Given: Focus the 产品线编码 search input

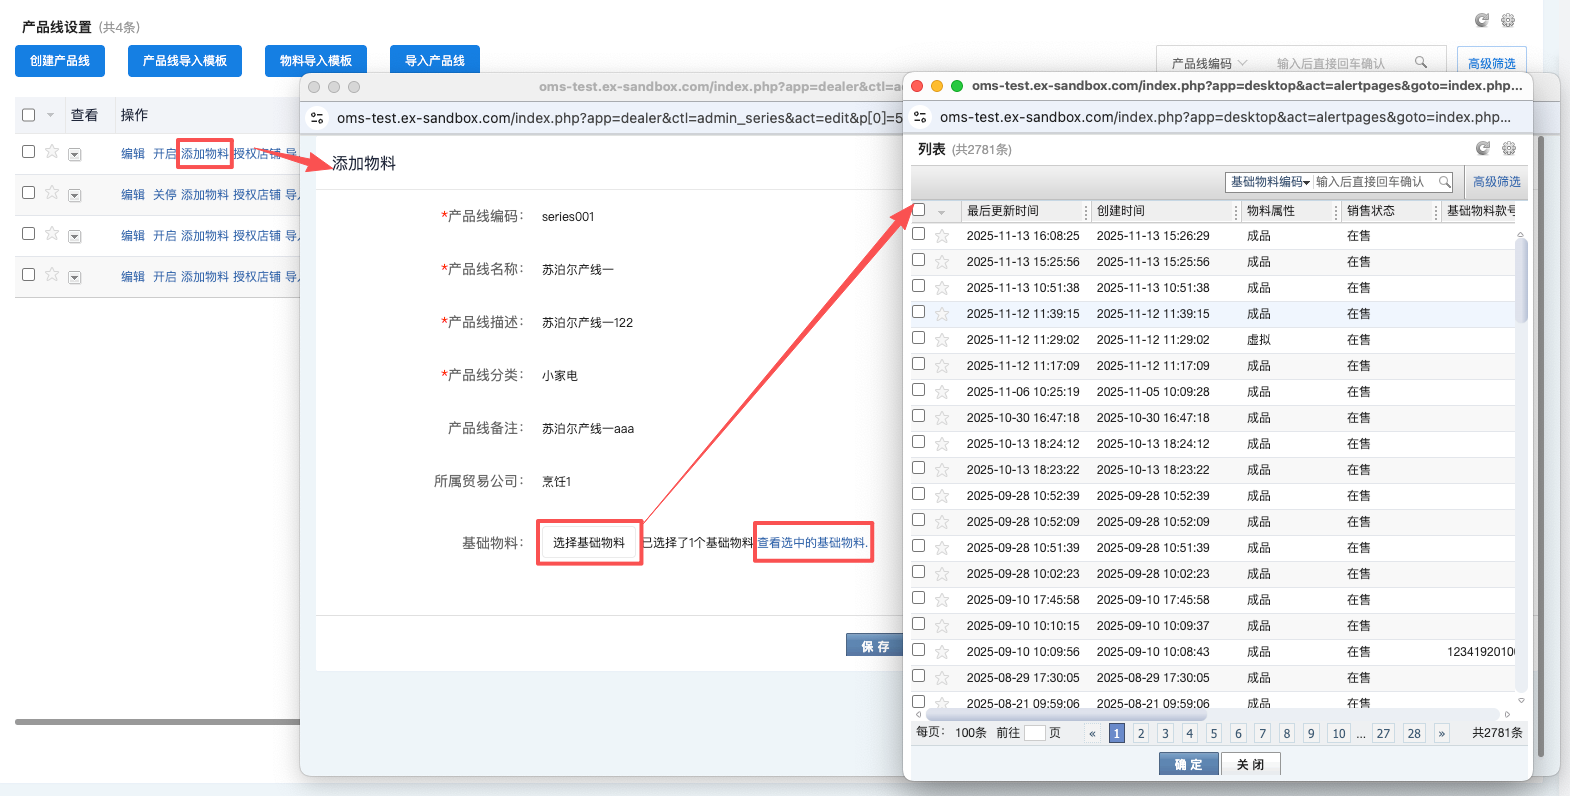Looking at the screenshot, I should pos(1340,63).
